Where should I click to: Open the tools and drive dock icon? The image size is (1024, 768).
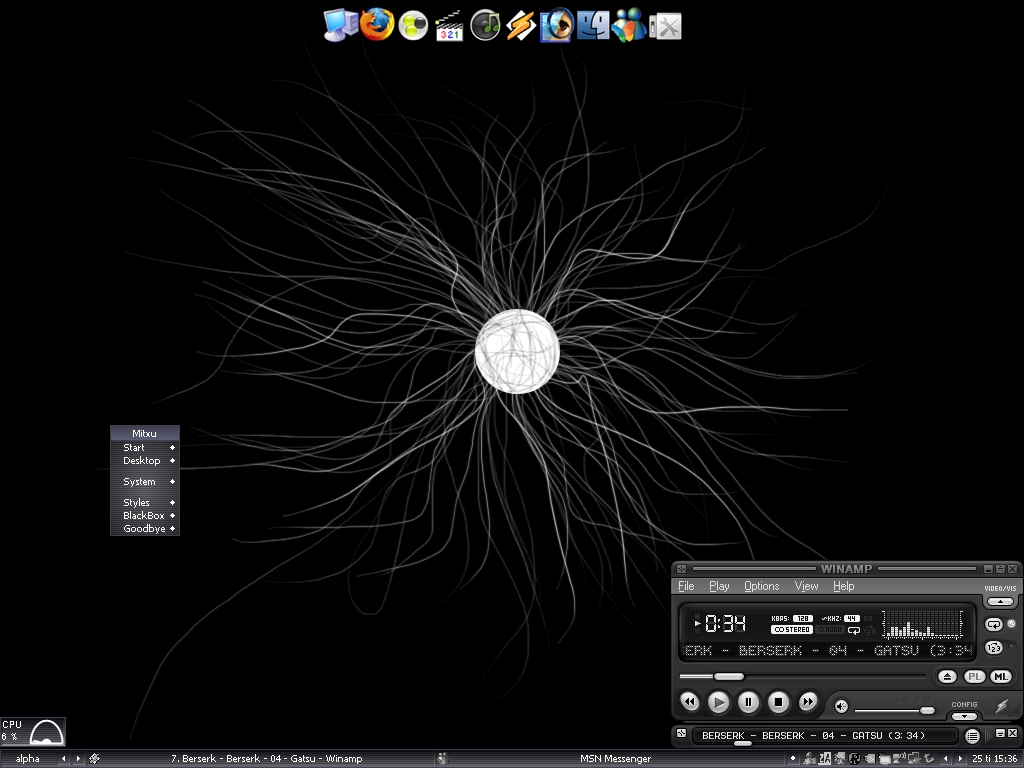pos(665,27)
